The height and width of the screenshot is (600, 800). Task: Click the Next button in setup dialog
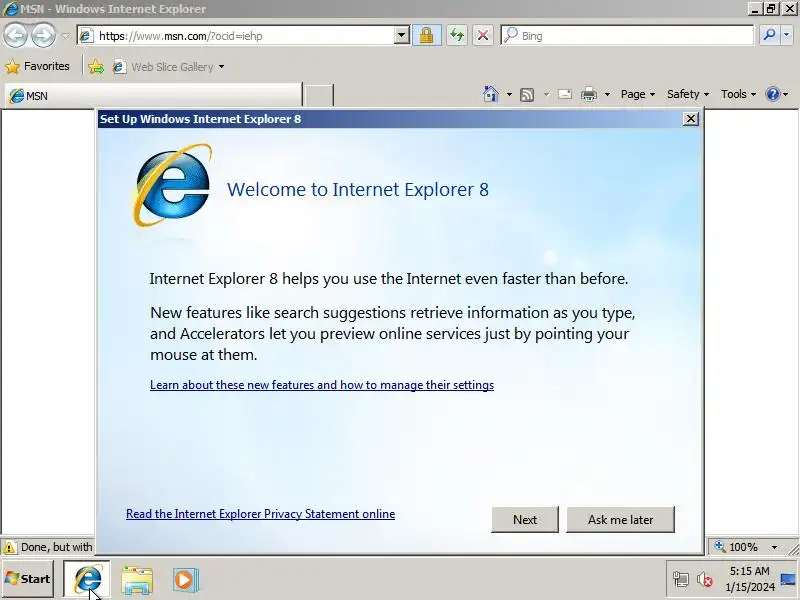click(x=525, y=519)
